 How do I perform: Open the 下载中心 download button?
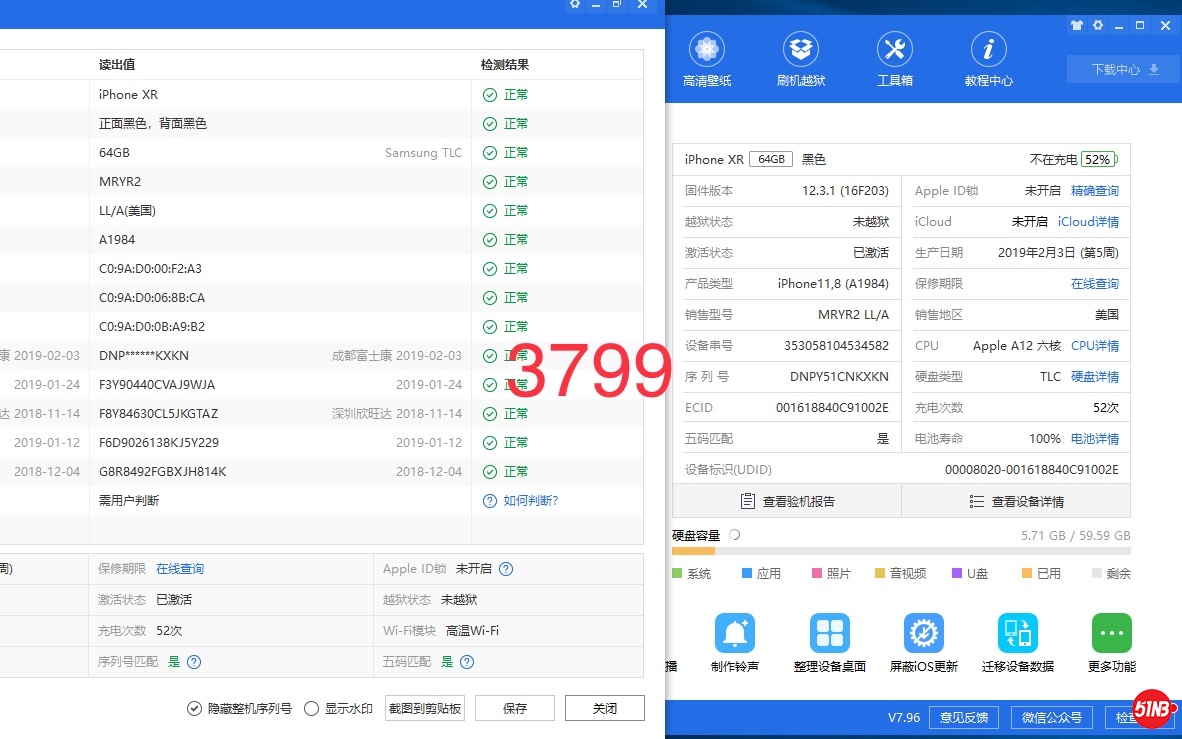click(x=1124, y=69)
